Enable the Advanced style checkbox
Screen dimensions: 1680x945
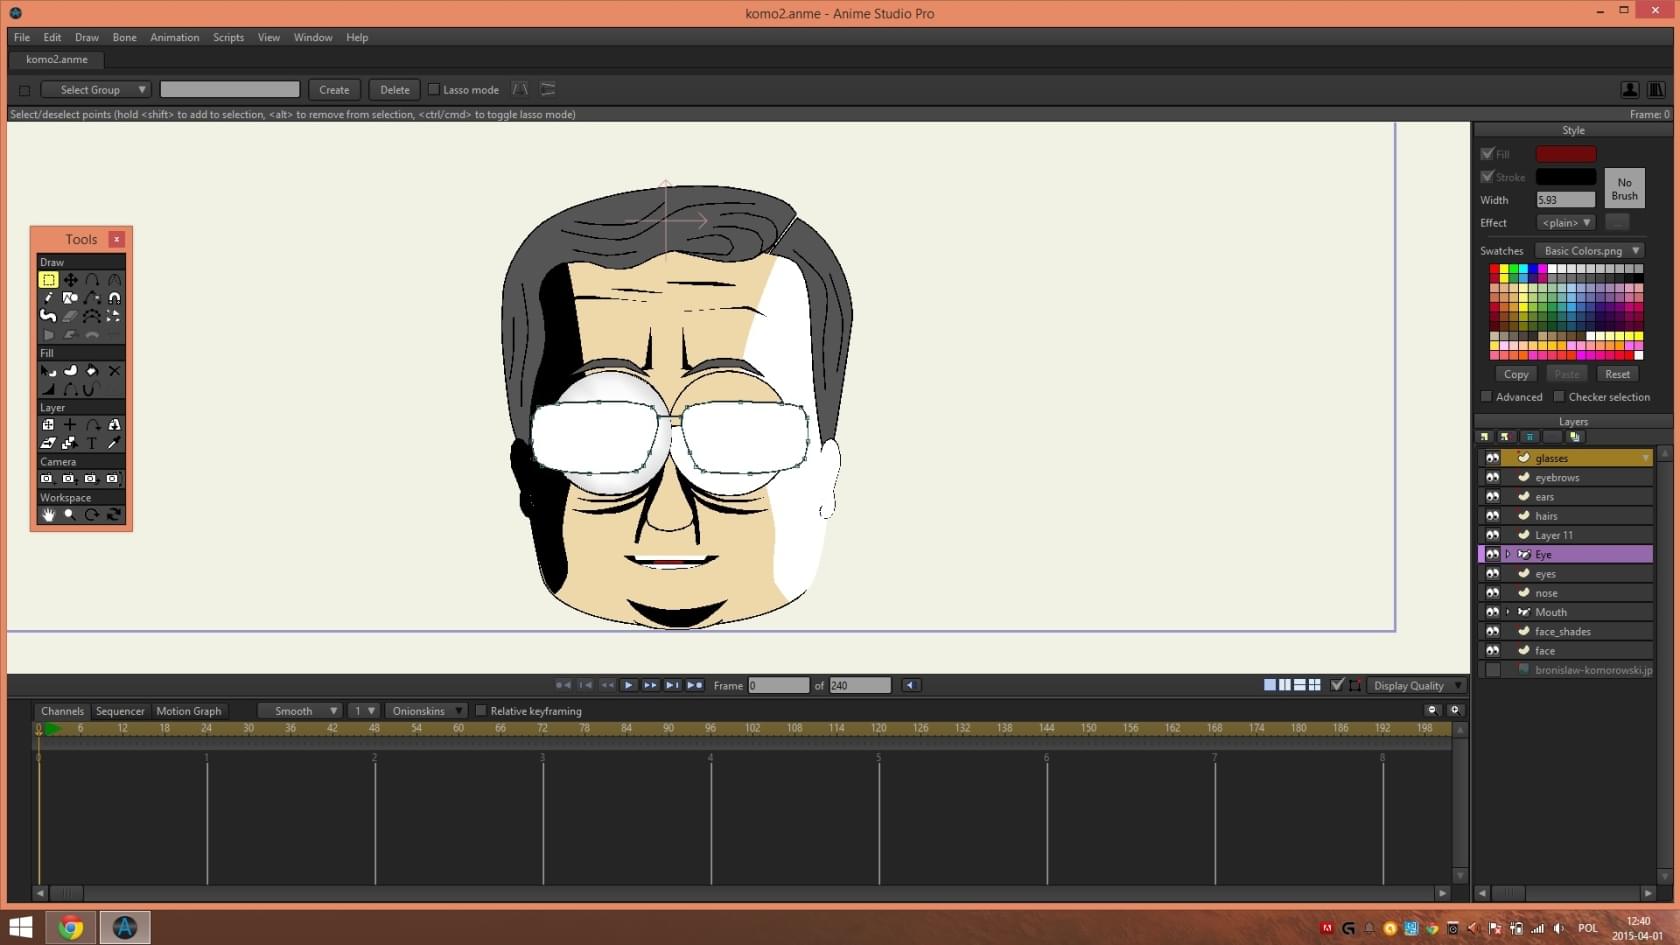pos(1486,397)
